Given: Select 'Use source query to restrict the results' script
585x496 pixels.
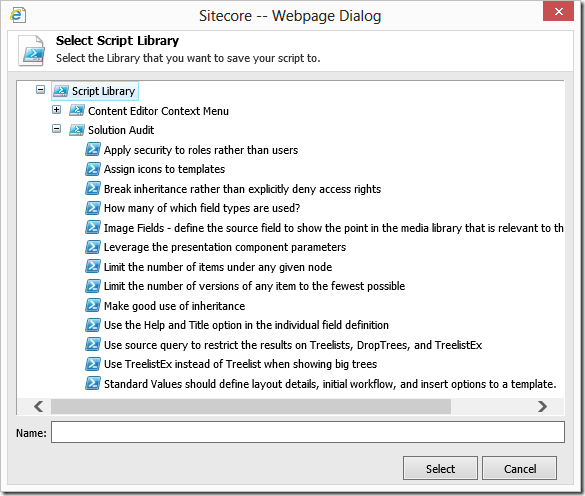Looking at the screenshot, I should (293, 345).
